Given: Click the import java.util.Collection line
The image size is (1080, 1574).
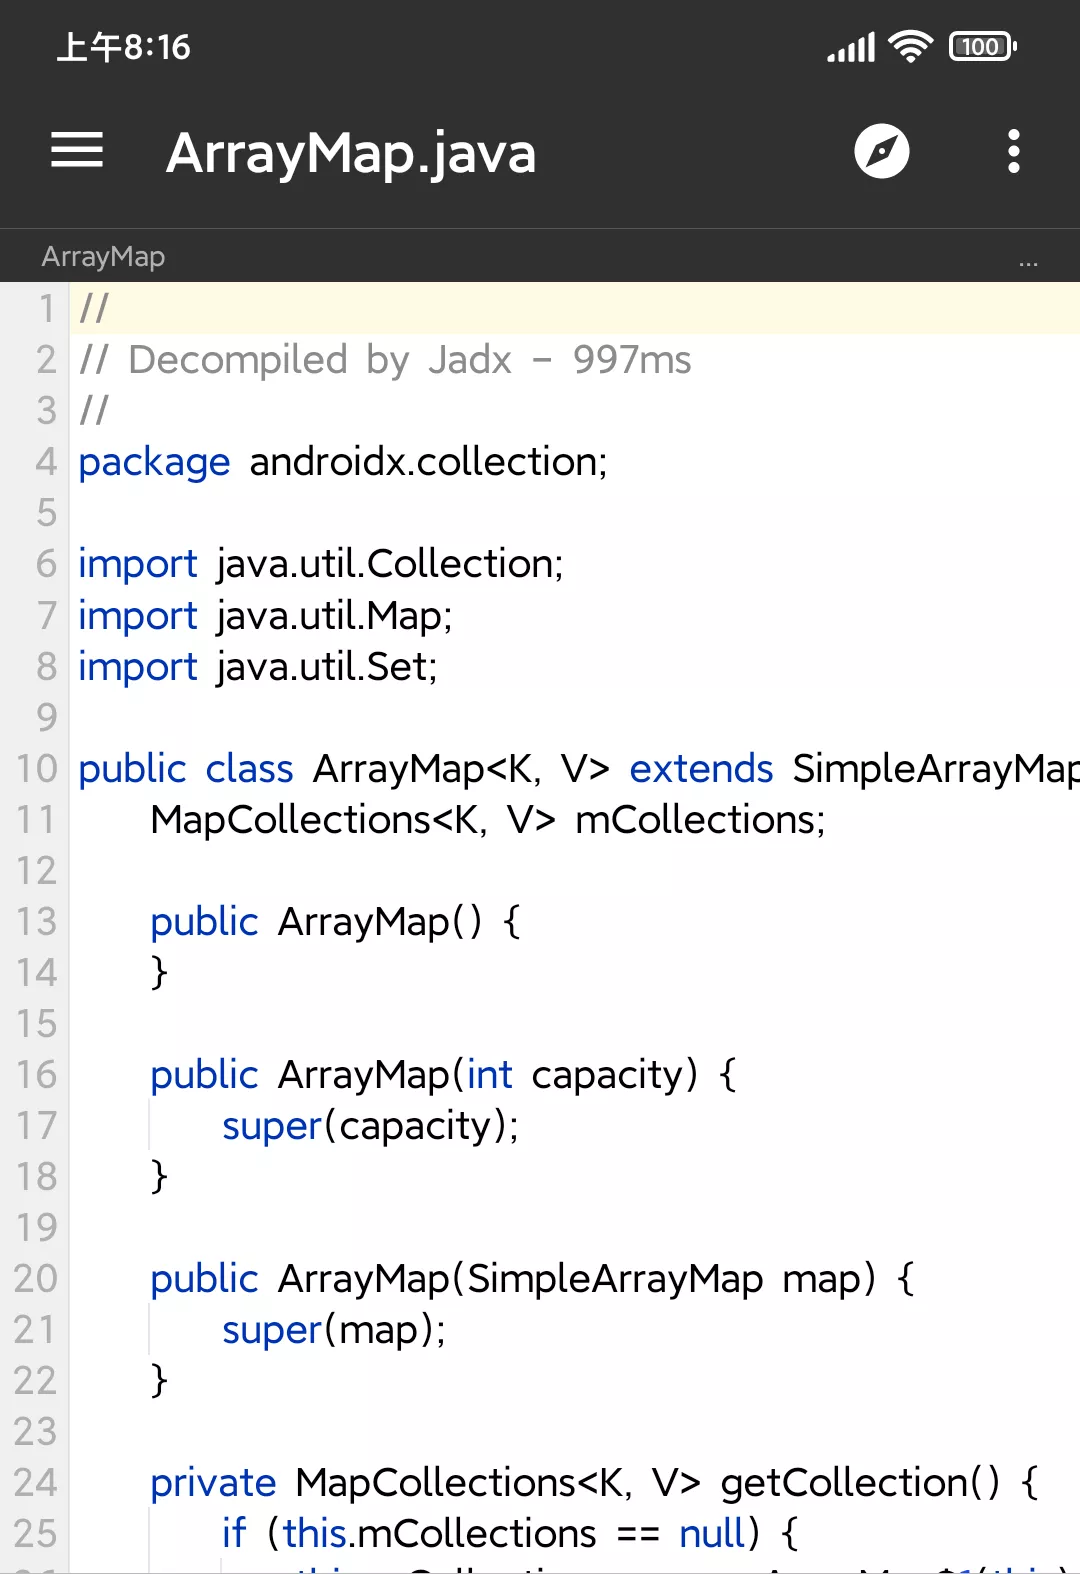Looking at the screenshot, I should (321, 564).
